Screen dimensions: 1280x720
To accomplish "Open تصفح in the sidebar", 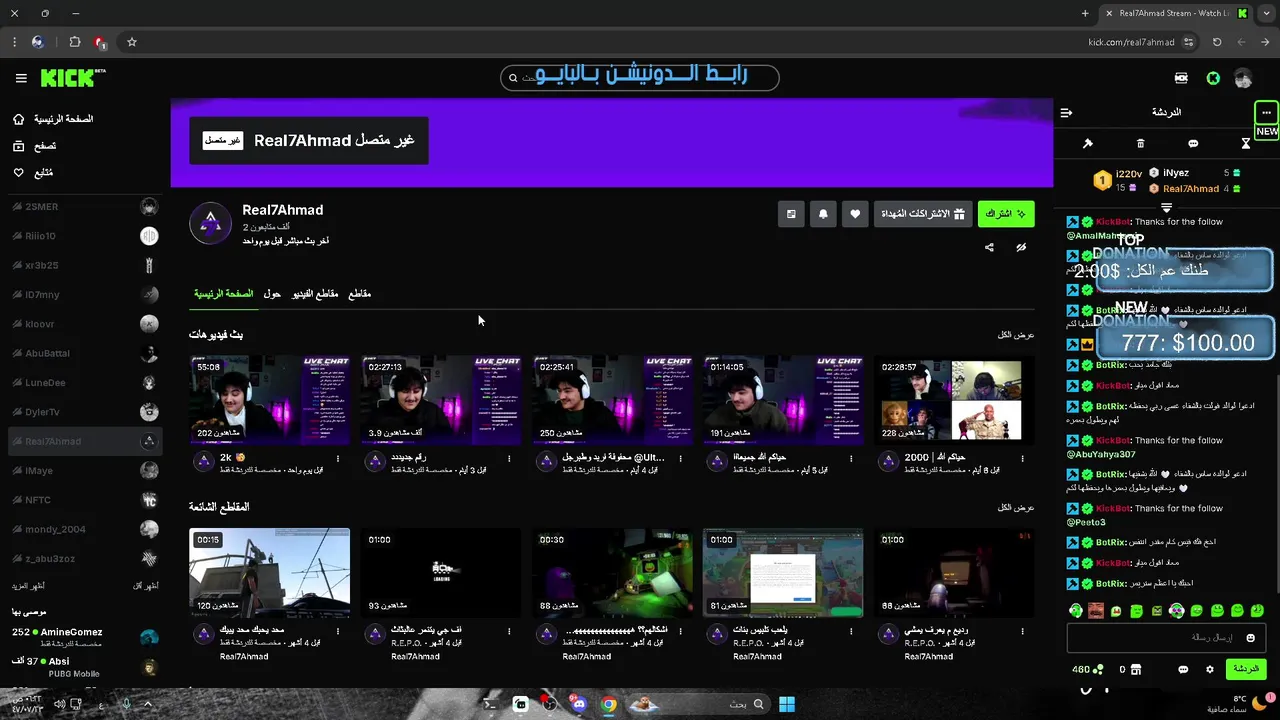I will click(34, 146).
